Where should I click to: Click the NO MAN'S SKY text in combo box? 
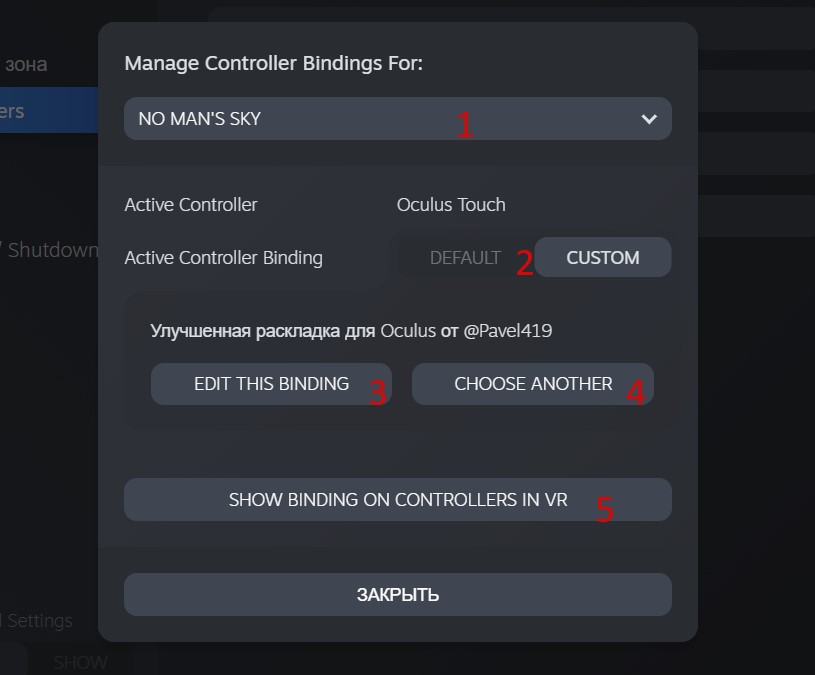(200, 118)
